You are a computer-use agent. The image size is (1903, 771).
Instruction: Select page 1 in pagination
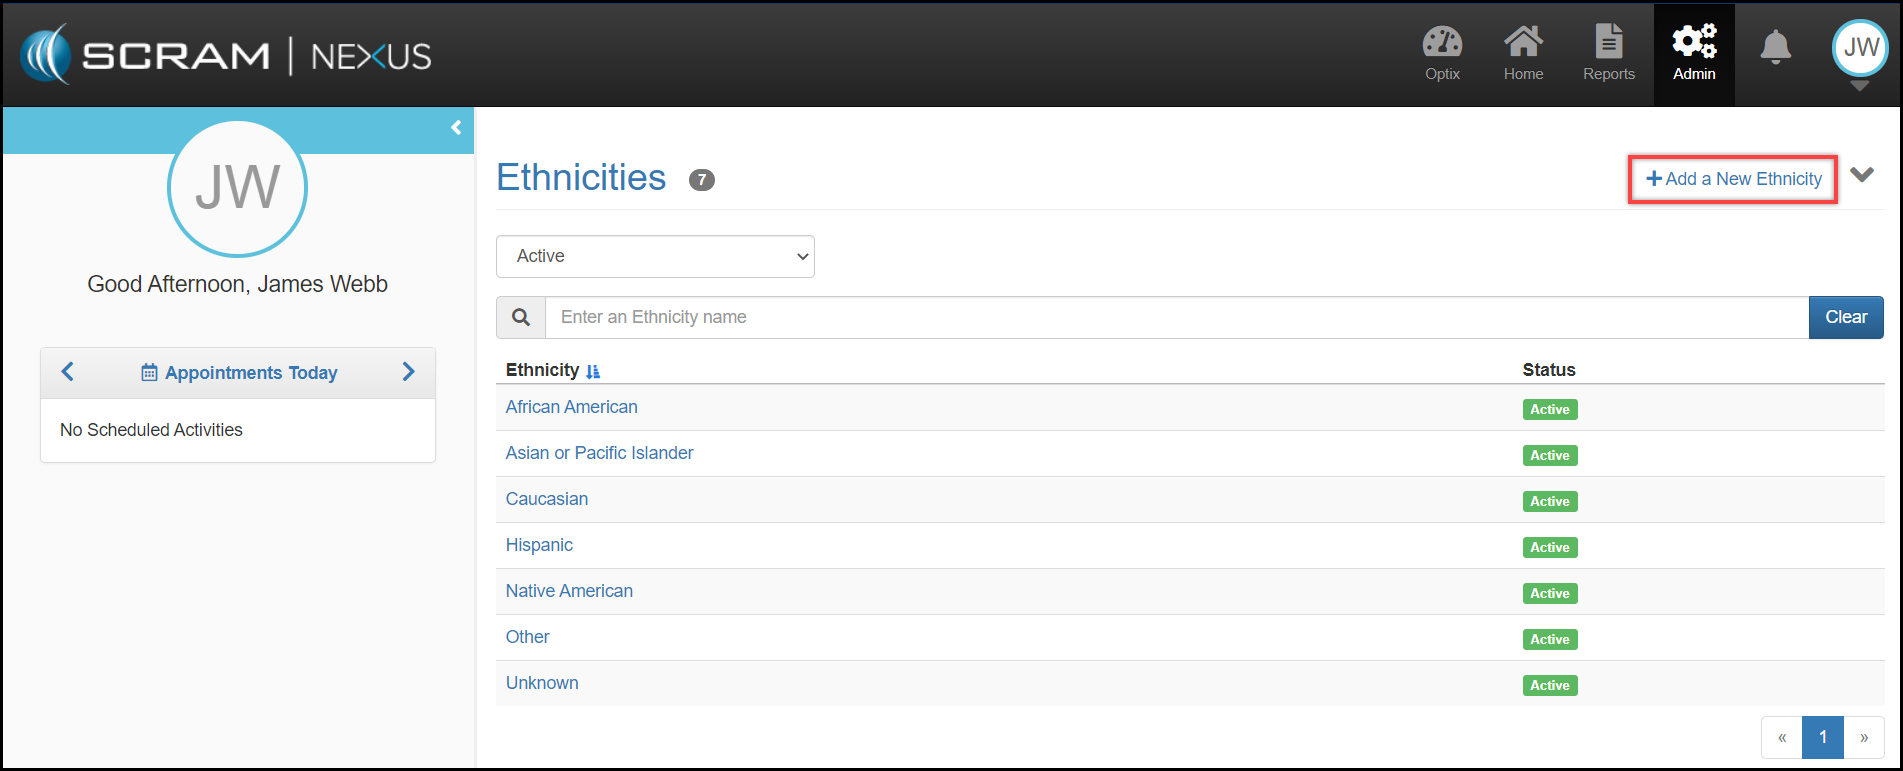[1822, 737]
